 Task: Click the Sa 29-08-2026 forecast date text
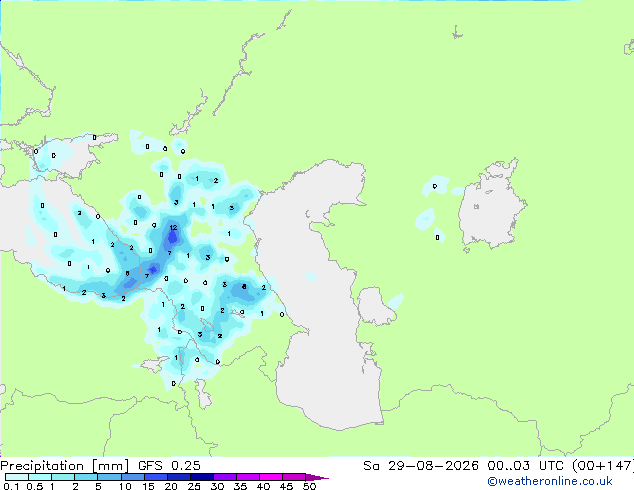tap(421, 466)
